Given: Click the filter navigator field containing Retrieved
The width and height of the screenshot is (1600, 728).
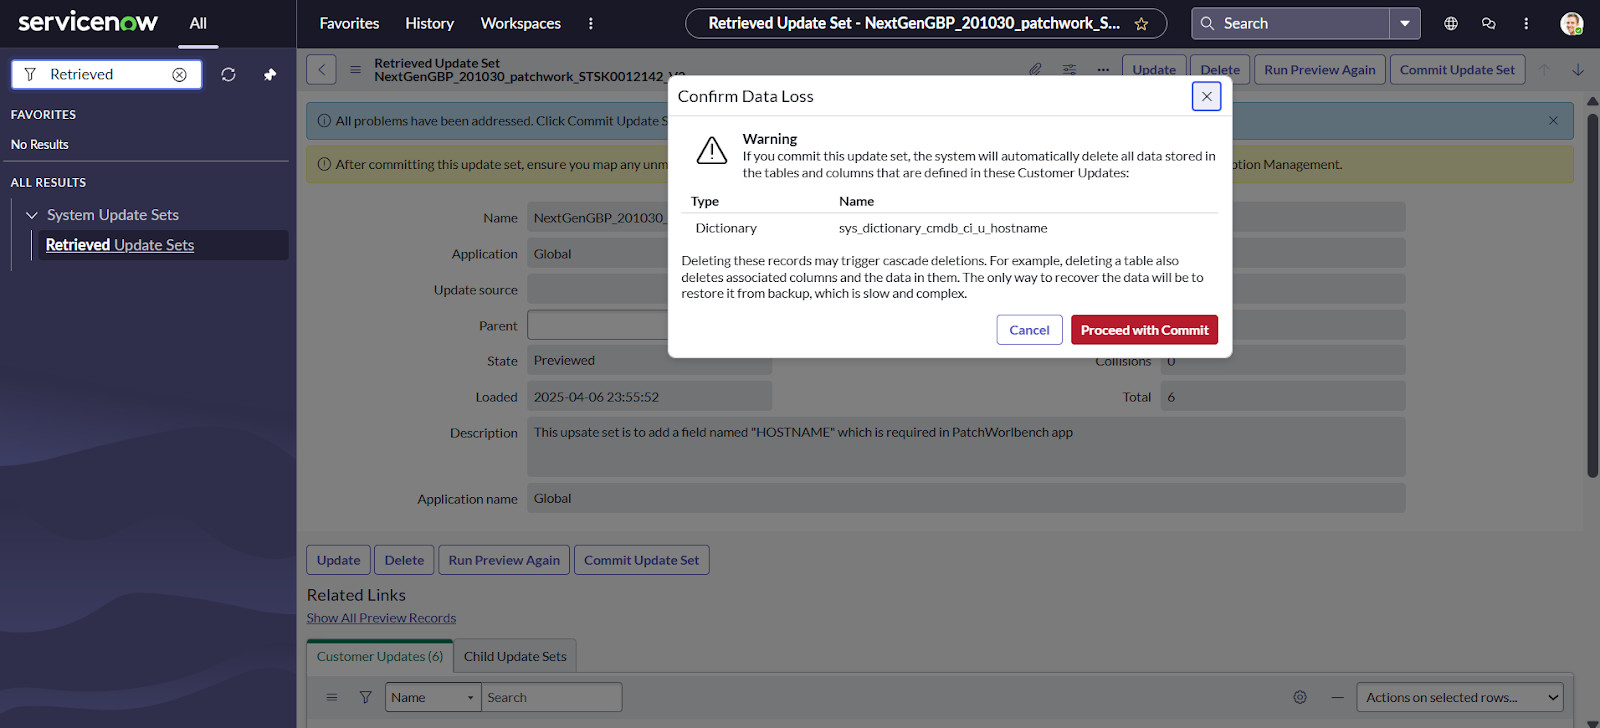Looking at the screenshot, I should coord(106,74).
